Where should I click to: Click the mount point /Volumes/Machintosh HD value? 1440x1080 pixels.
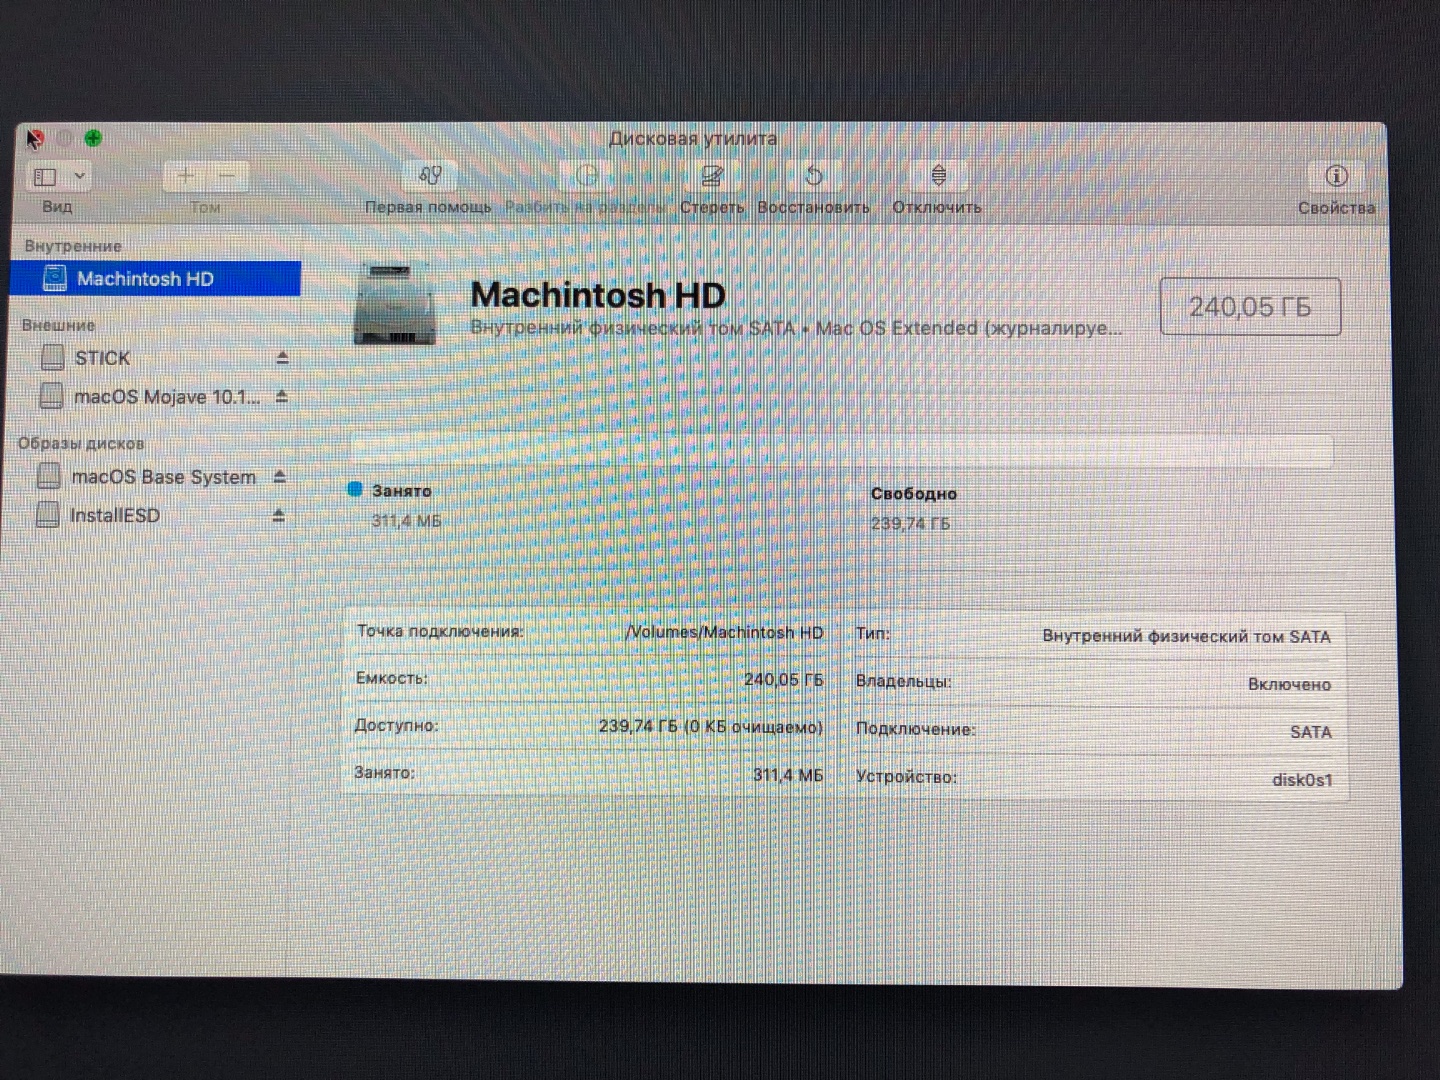724,632
